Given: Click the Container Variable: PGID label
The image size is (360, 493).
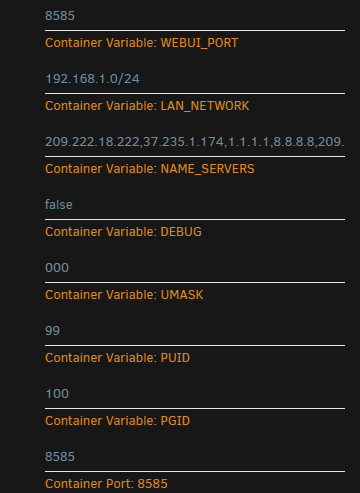Looking at the screenshot, I should 117,421.
